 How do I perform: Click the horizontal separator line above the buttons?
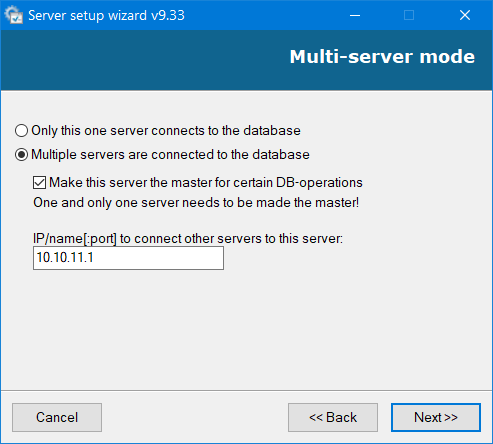coord(246,390)
